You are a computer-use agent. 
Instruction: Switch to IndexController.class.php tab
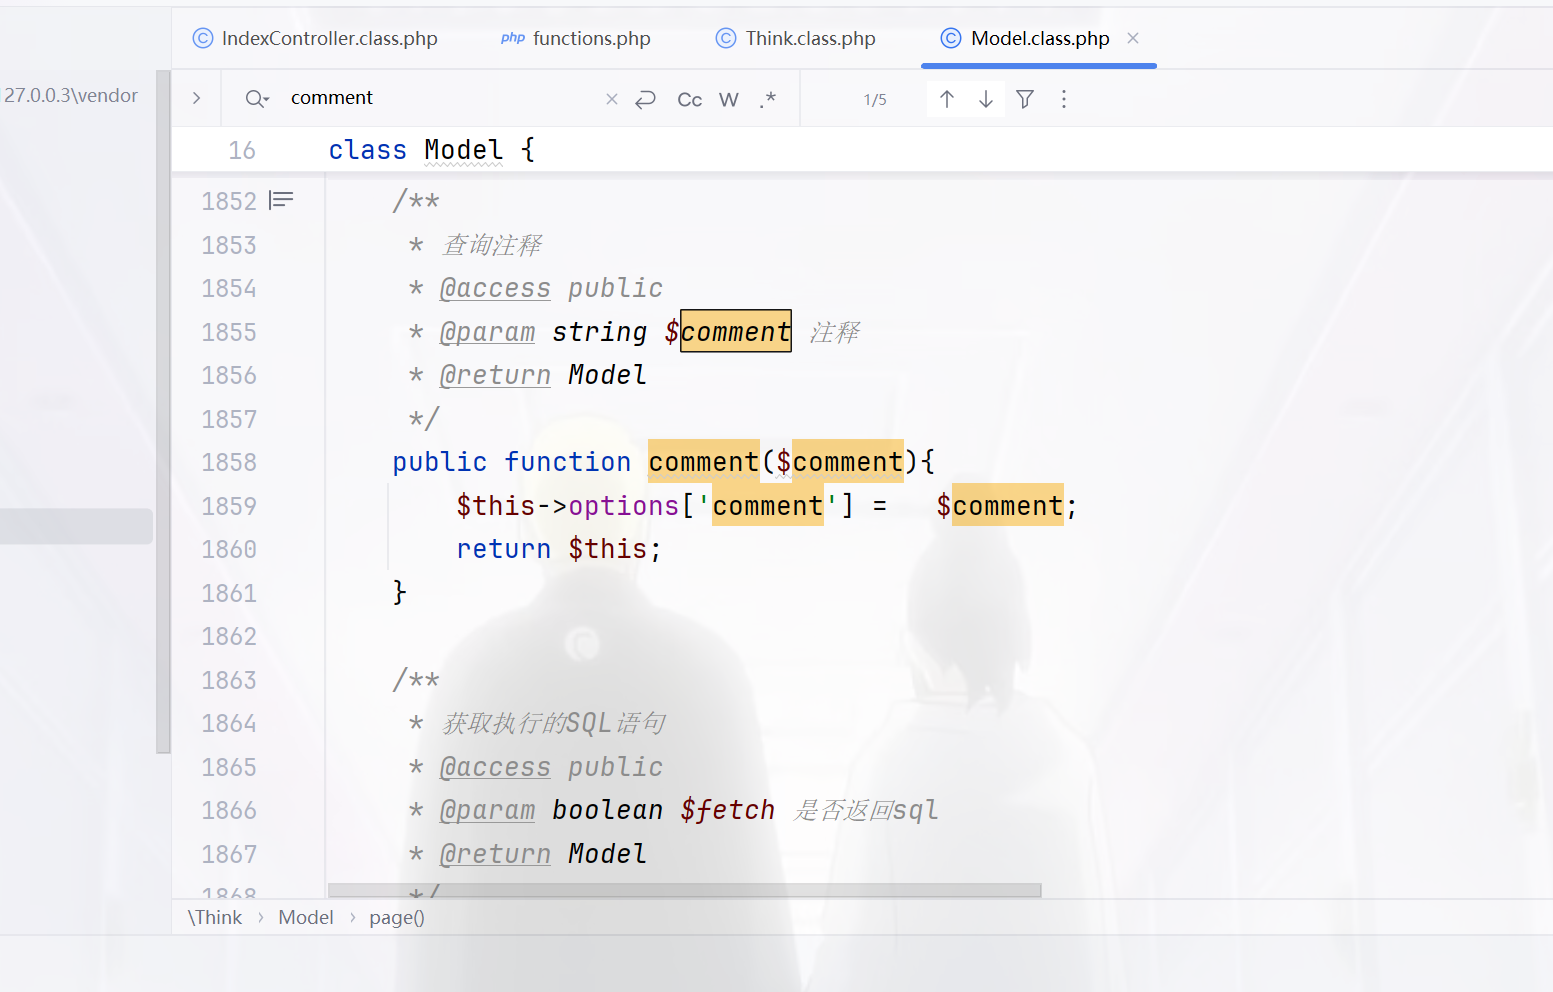coord(316,38)
